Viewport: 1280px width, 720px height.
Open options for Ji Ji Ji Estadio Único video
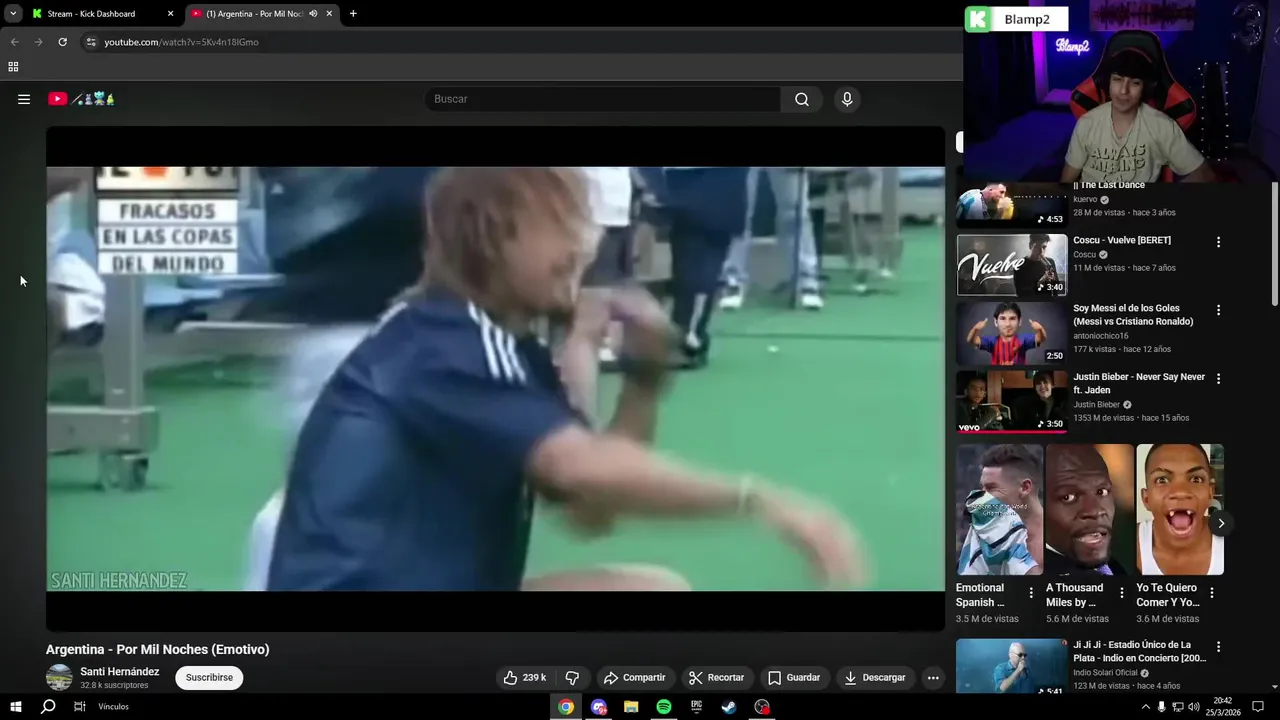[1218, 647]
